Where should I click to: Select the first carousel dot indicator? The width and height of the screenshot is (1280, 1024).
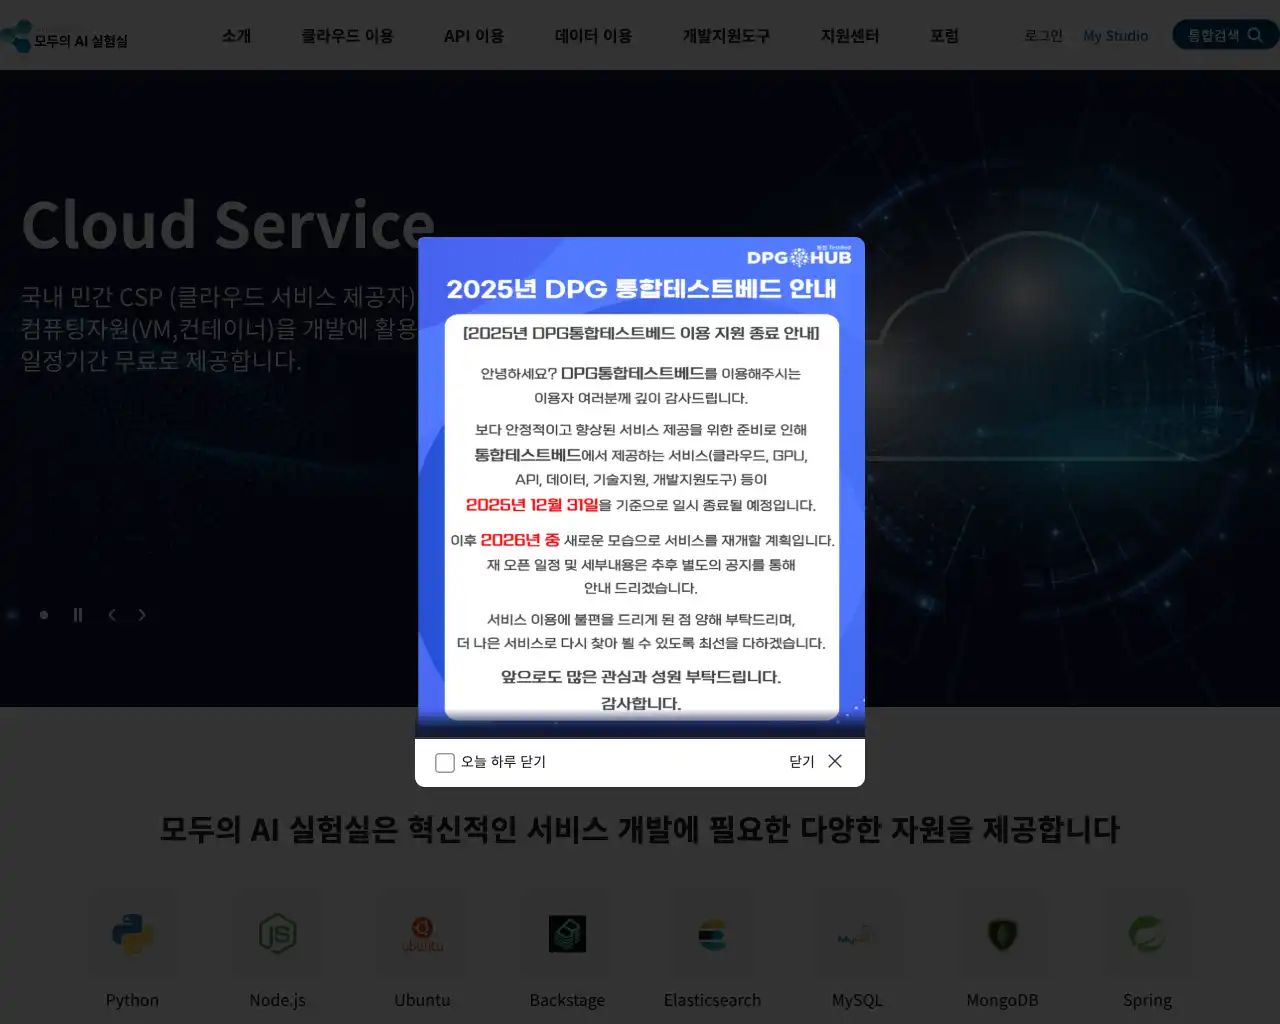43,615
